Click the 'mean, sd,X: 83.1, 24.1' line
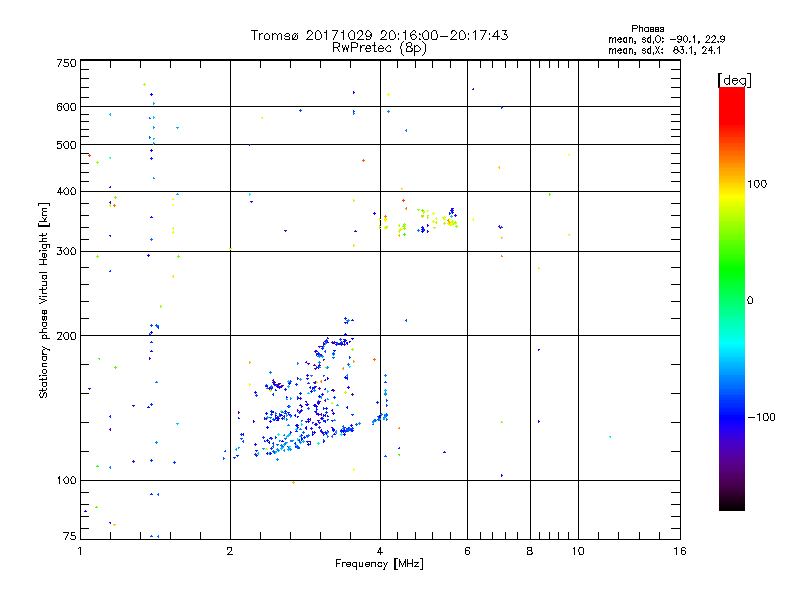The width and height of the screenshot is (800, 600). coord(664,50)
